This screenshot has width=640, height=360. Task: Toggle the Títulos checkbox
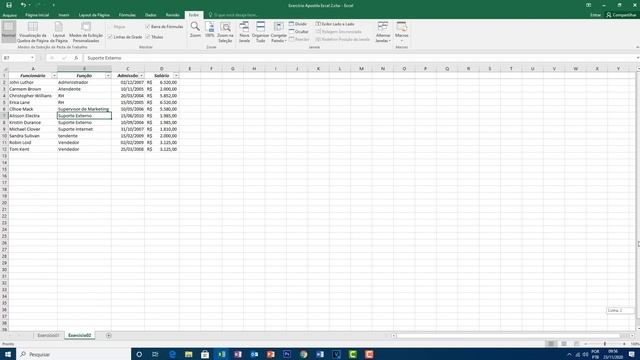click(148, 37)
